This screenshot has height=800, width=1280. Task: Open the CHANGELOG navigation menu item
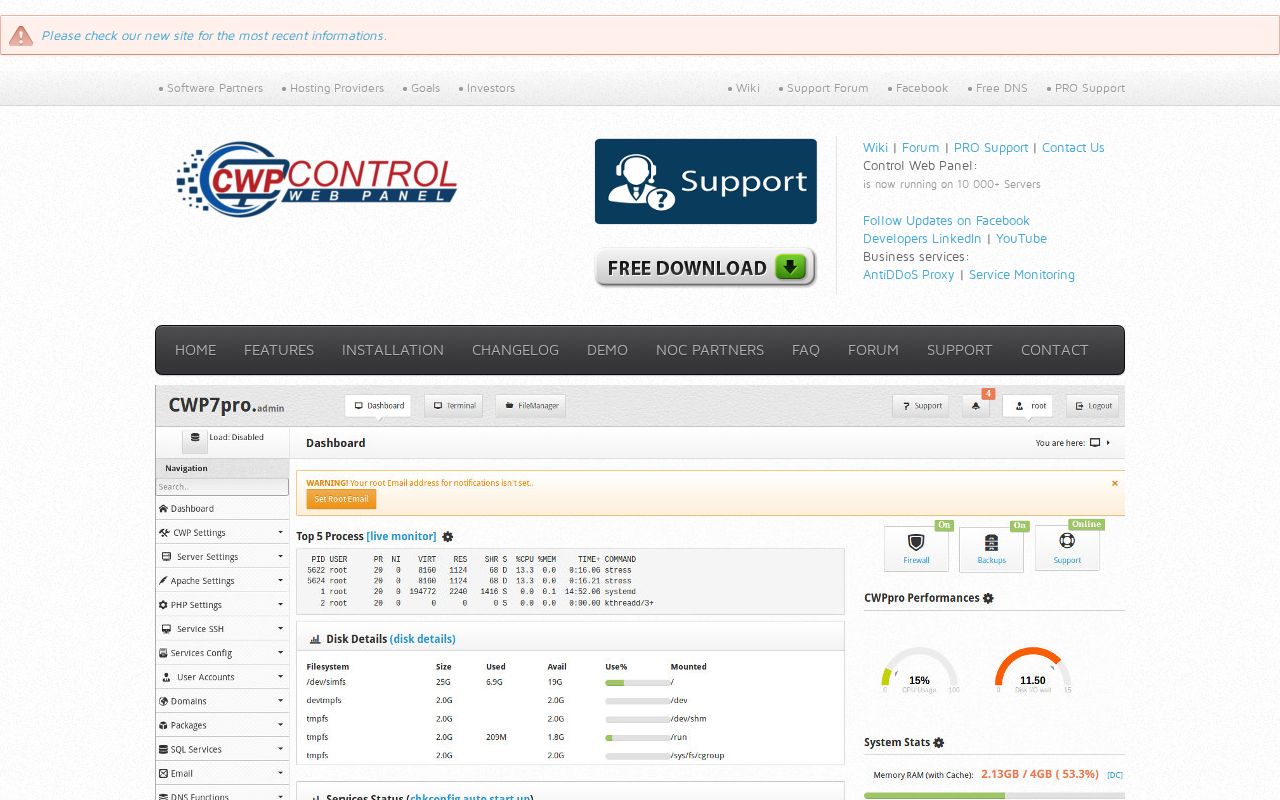coord(515,350)
